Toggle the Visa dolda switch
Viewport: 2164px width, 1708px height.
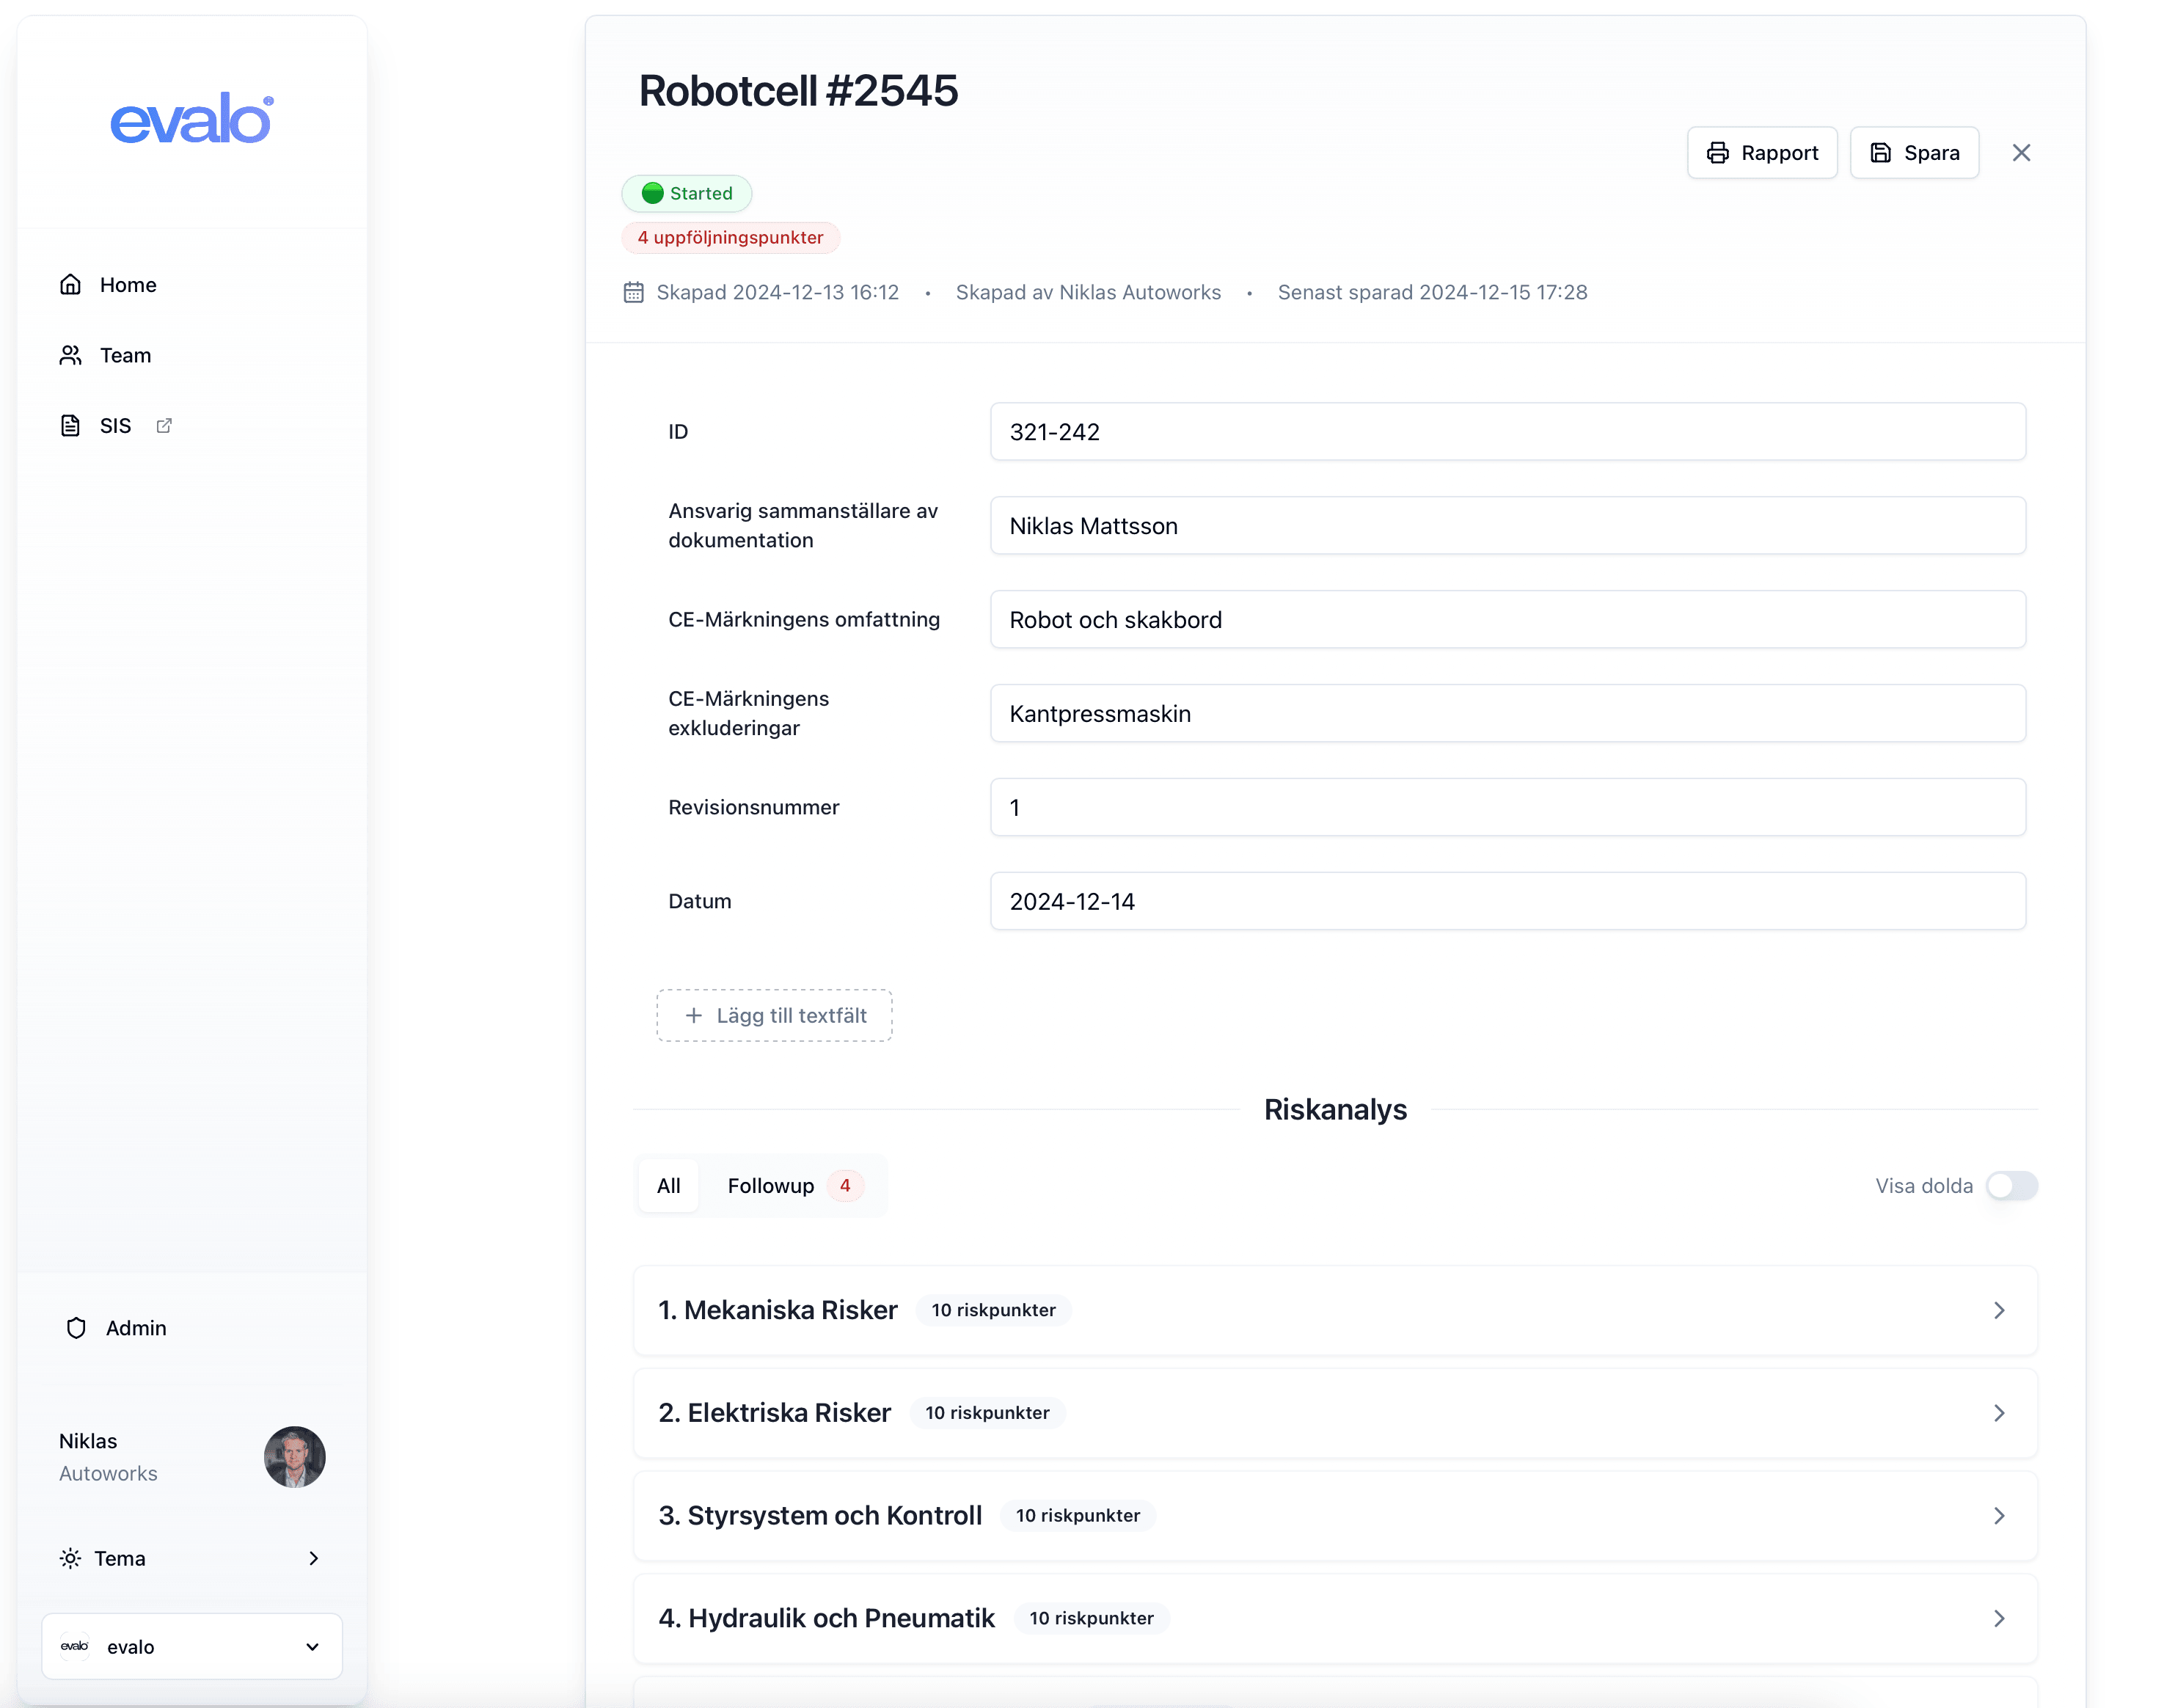click(x=2013, y=1186)
